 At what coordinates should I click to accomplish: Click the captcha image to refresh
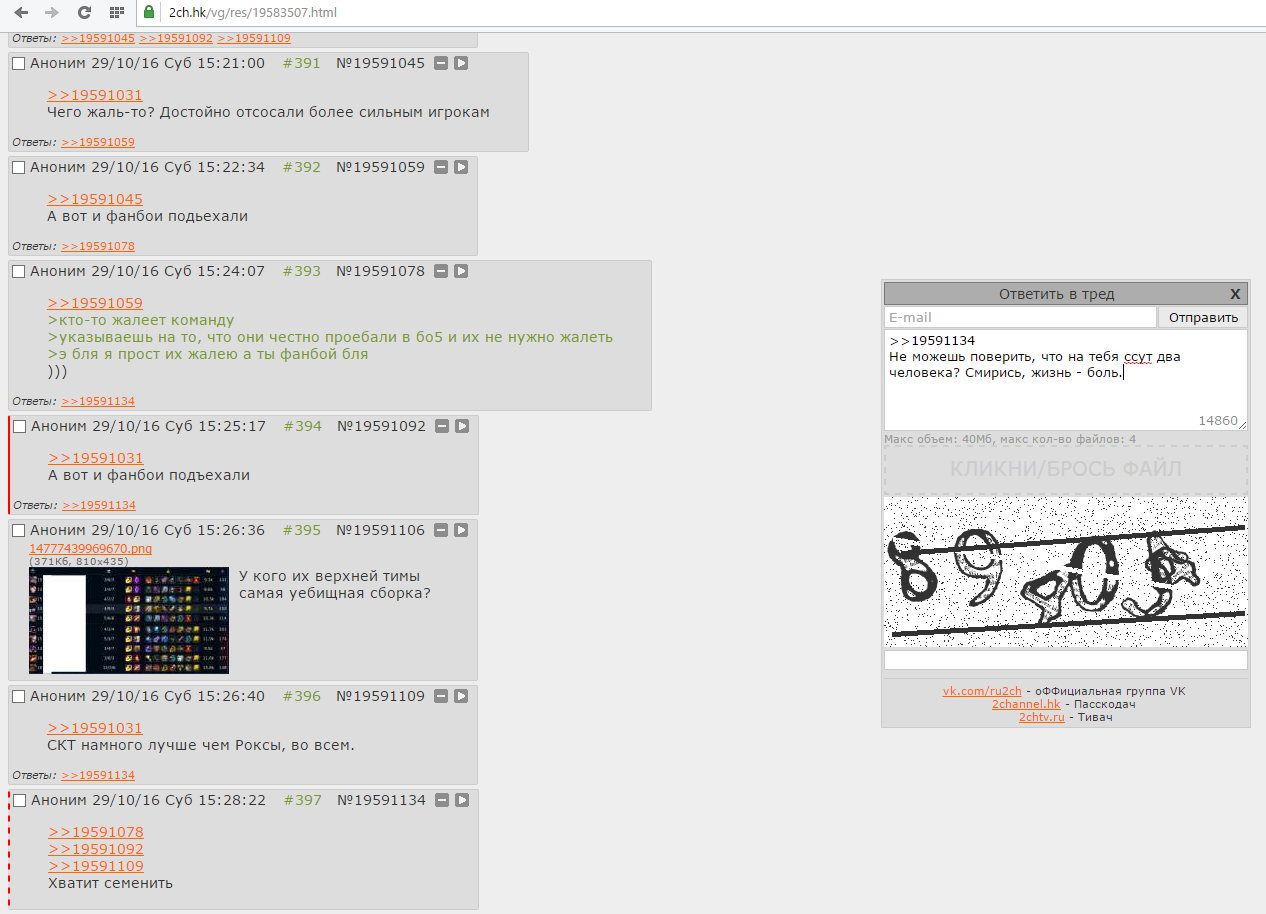tap(1066, 572)
